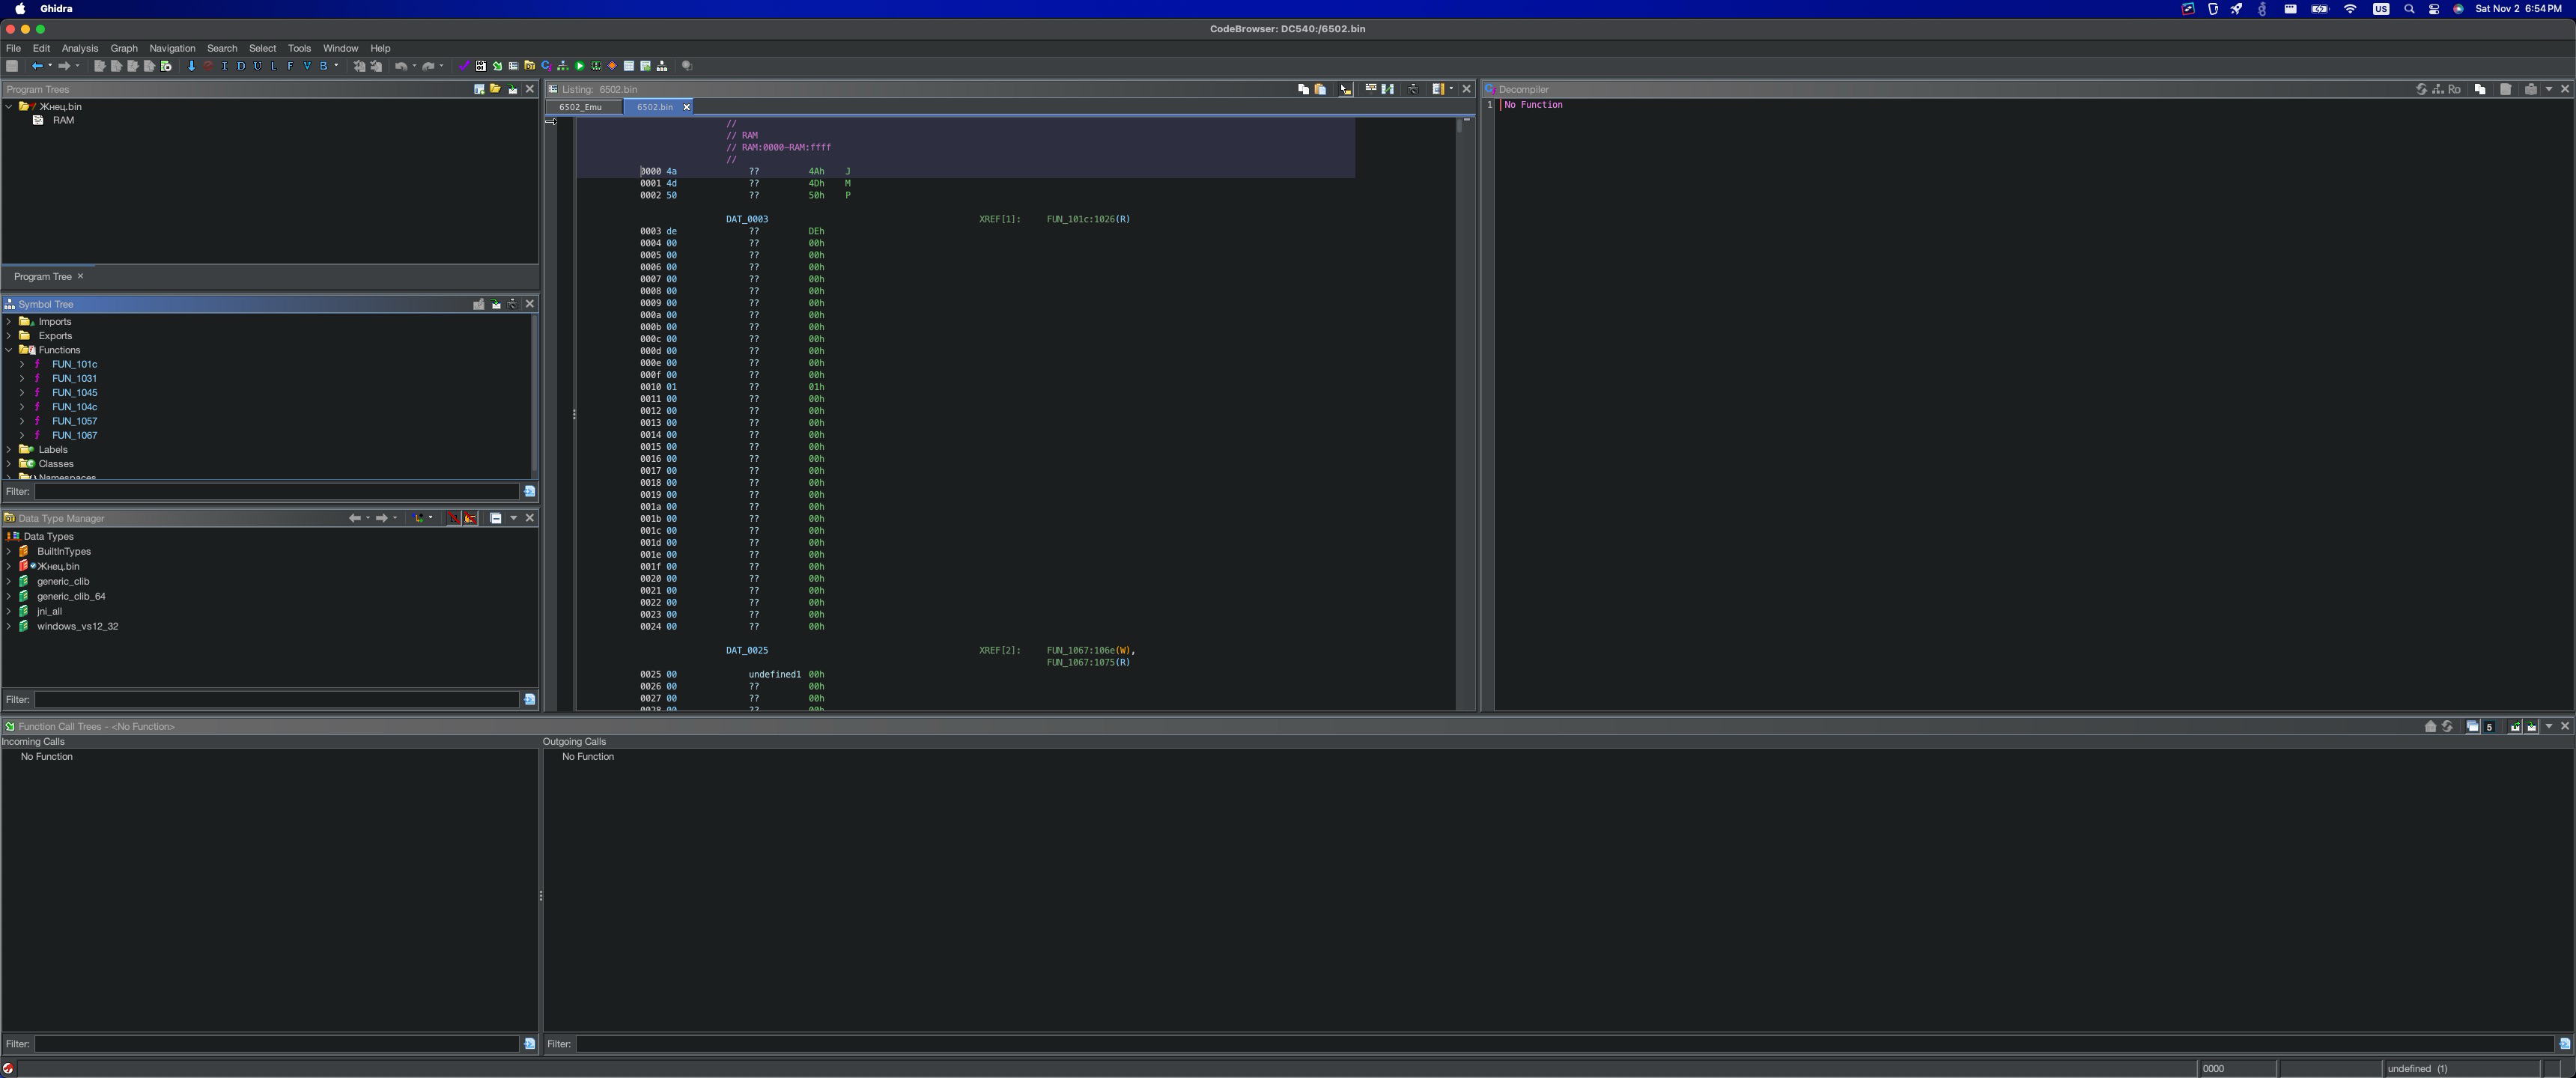2576x1078 pixels.
Task: Click the 'L' next label navigation icon
Action: [274, 66]
